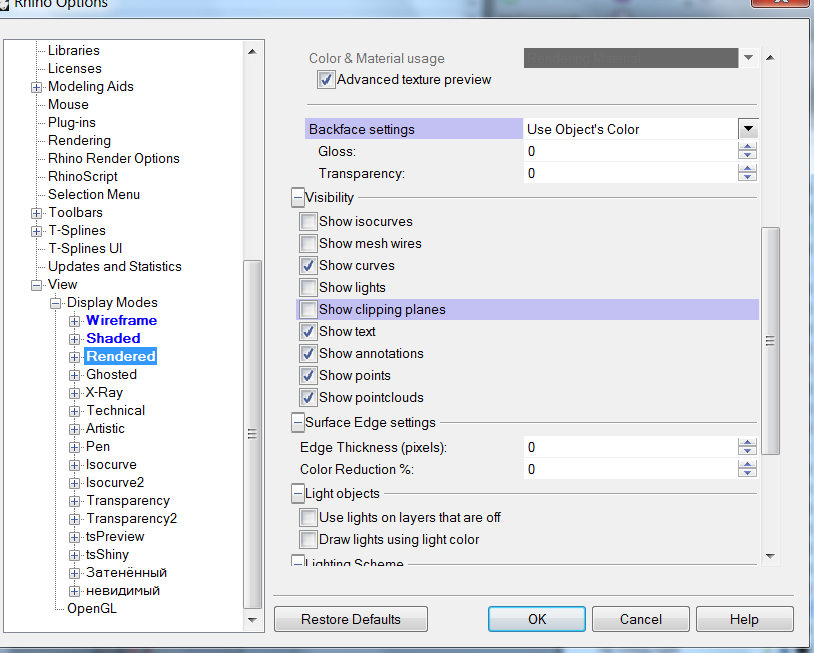Screen dimensions: 814x653
Task: Uncheck Show points checkbox
Action: (x=308, y=375)
